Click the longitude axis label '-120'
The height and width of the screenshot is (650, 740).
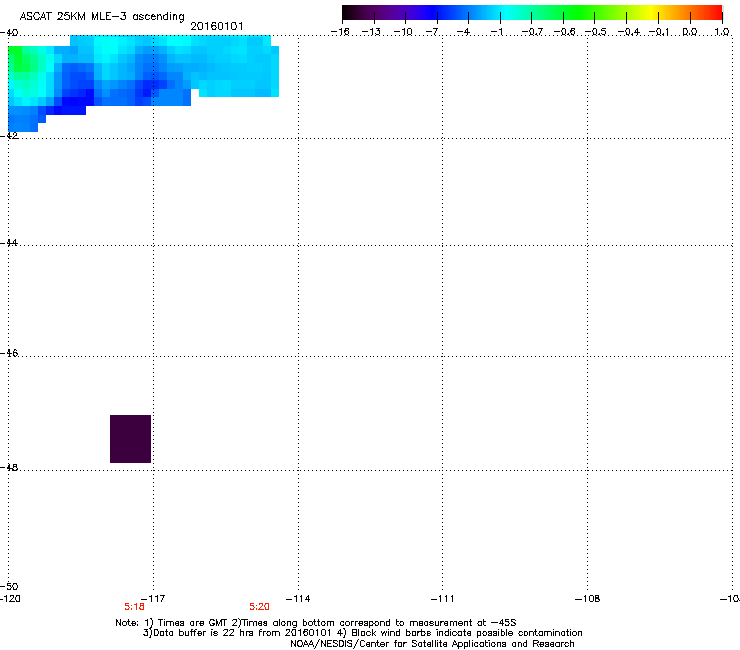[x=10, y=599]
